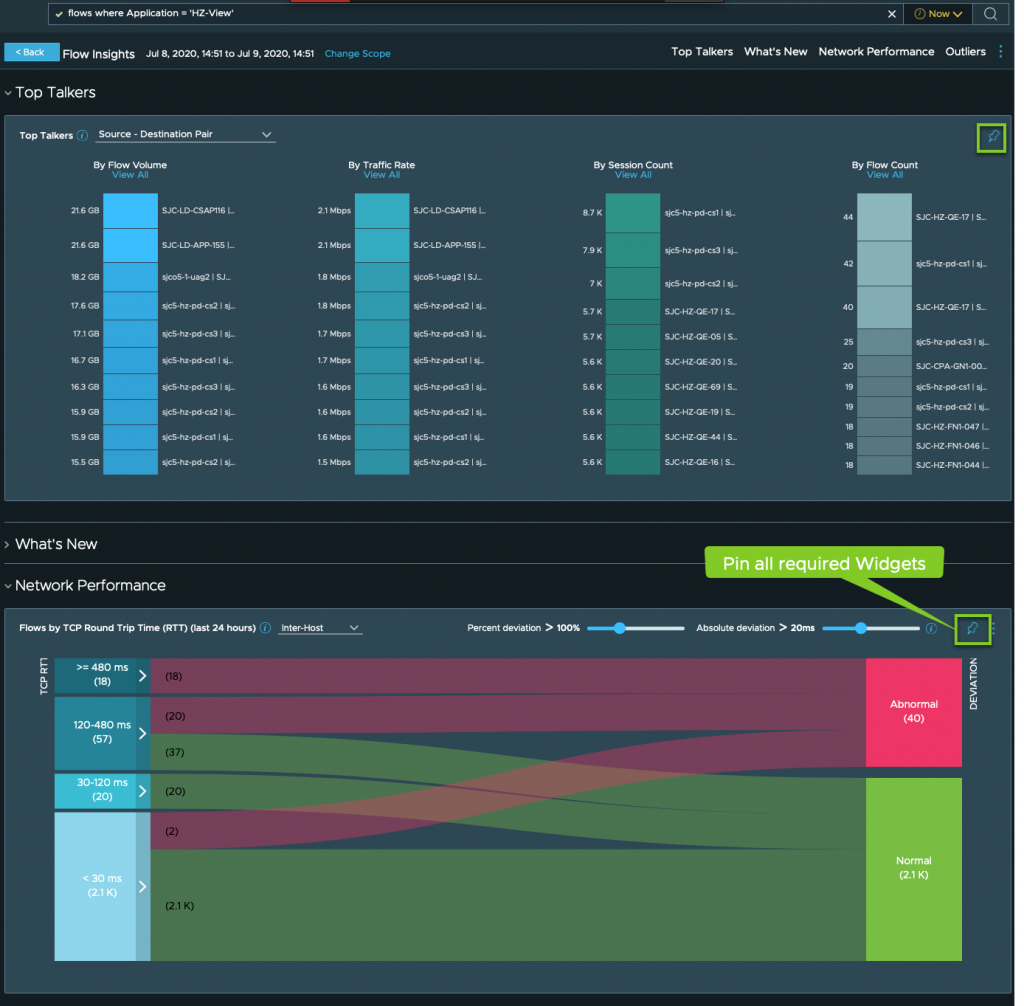This screenshot has height=1006, width=1024.
Task: Collapse the Top Talkers section
Action: [8, 93]
